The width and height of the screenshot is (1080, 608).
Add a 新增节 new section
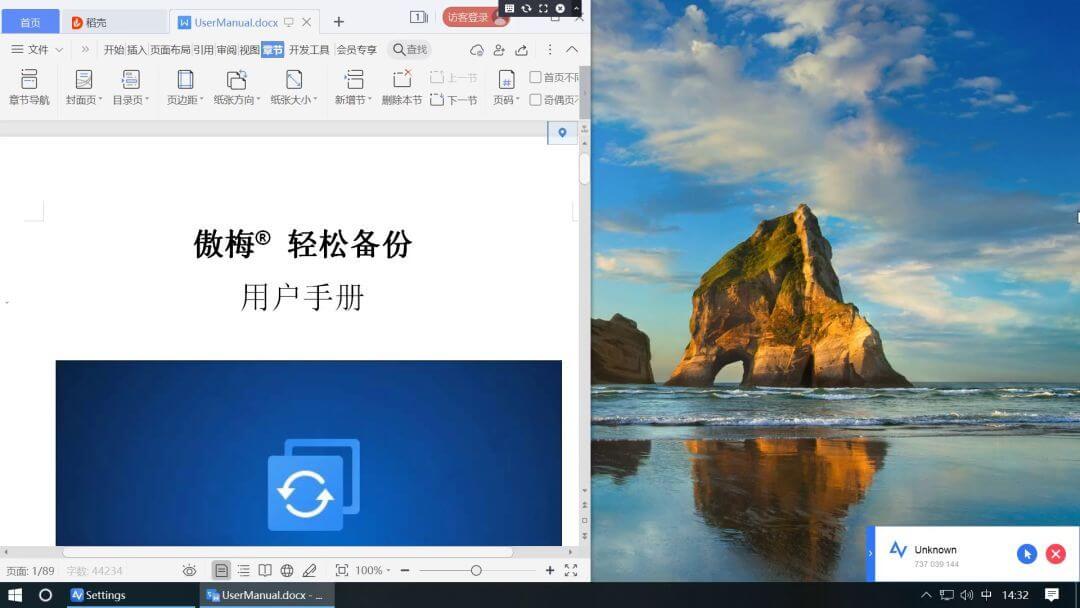pos(353,85)
